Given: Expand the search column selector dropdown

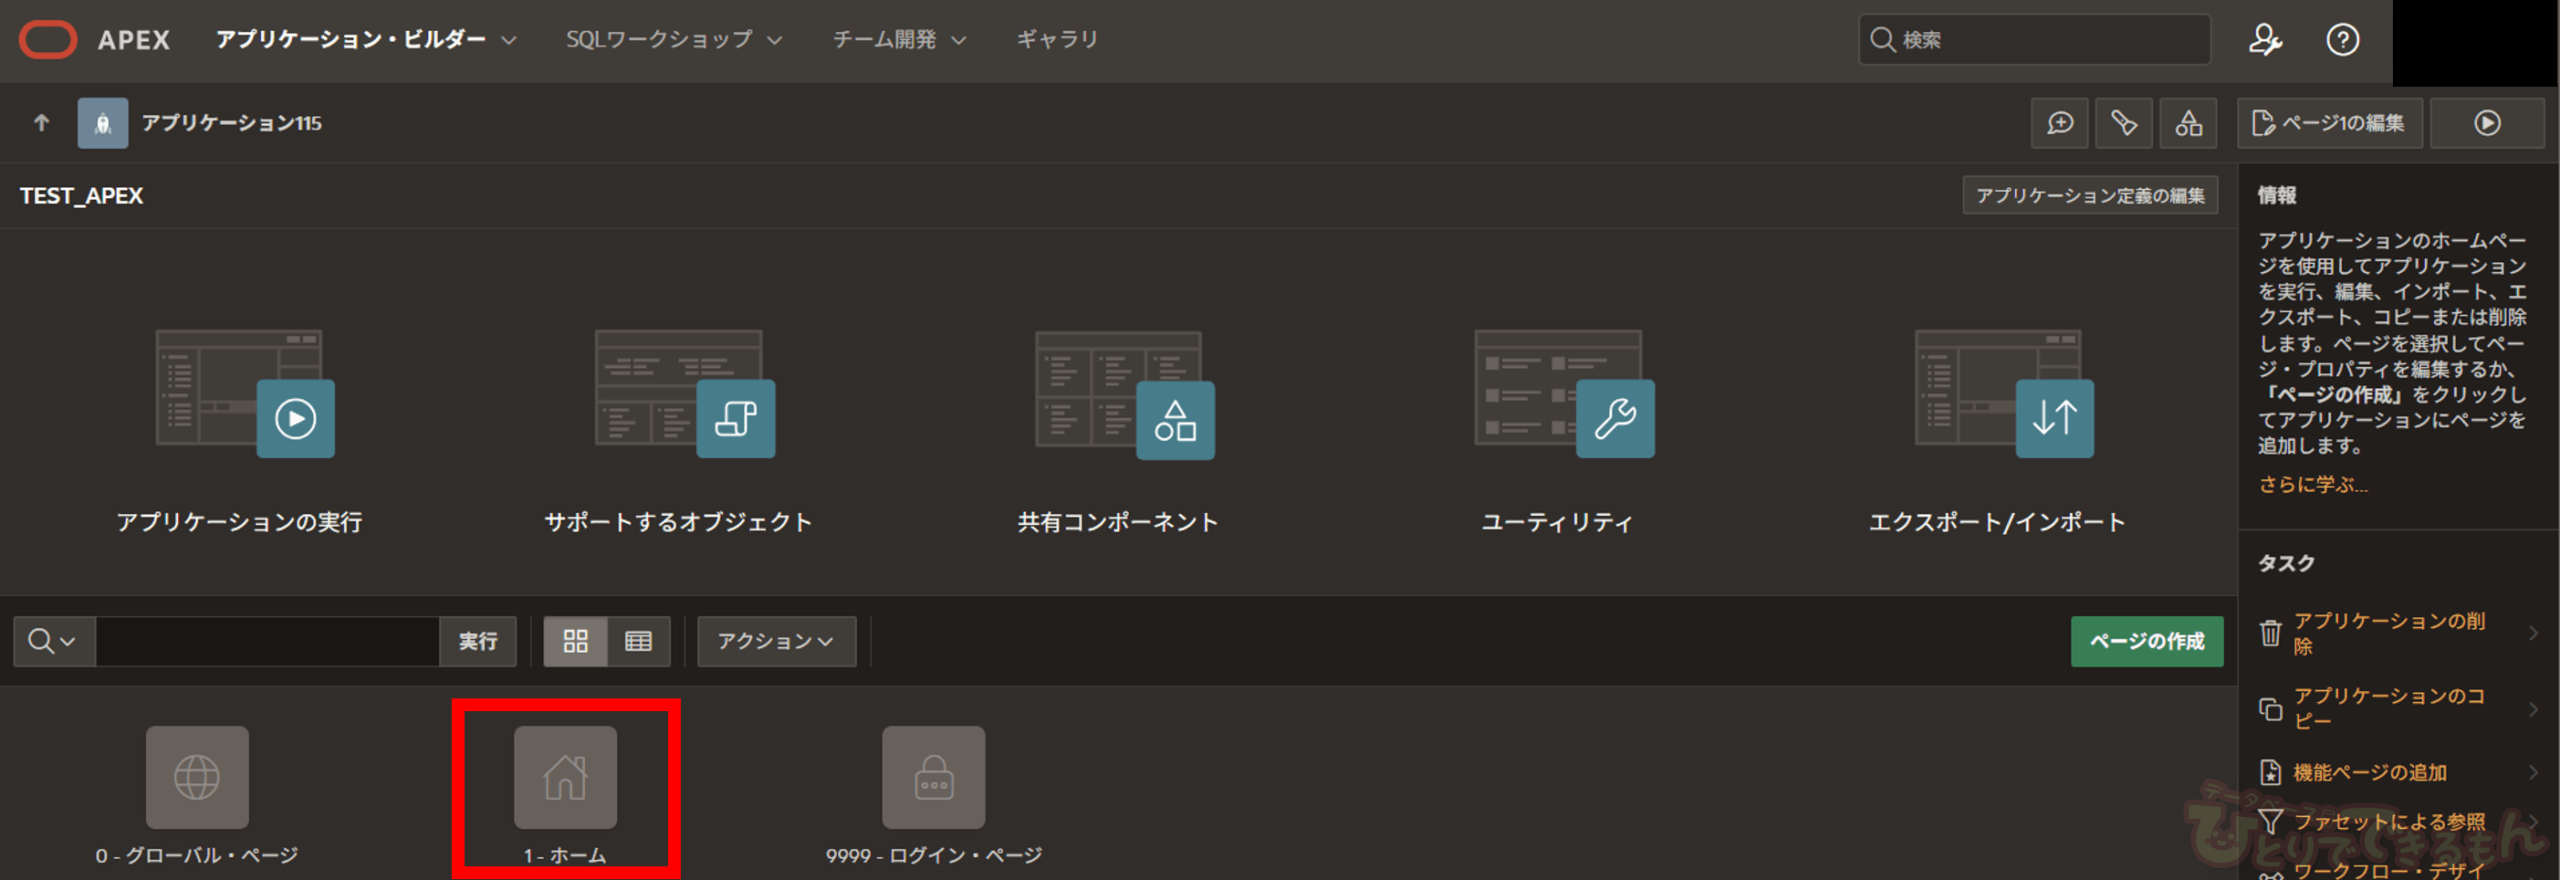Looking at the screenshot, I should tap(53, 641).
